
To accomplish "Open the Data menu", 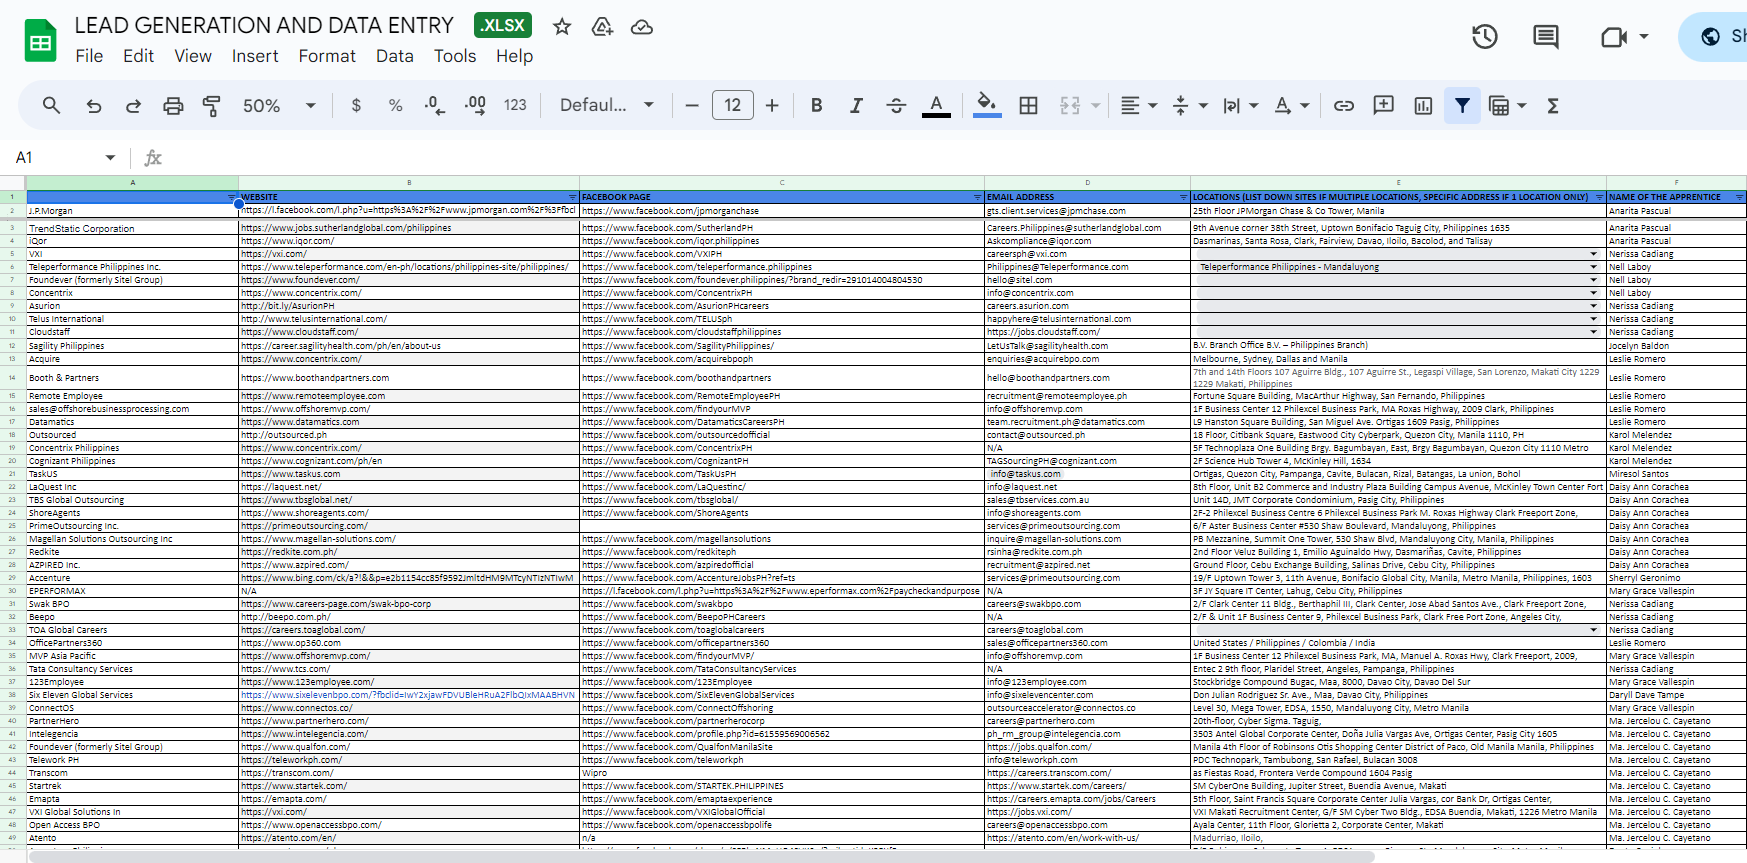I will point(395,56).
